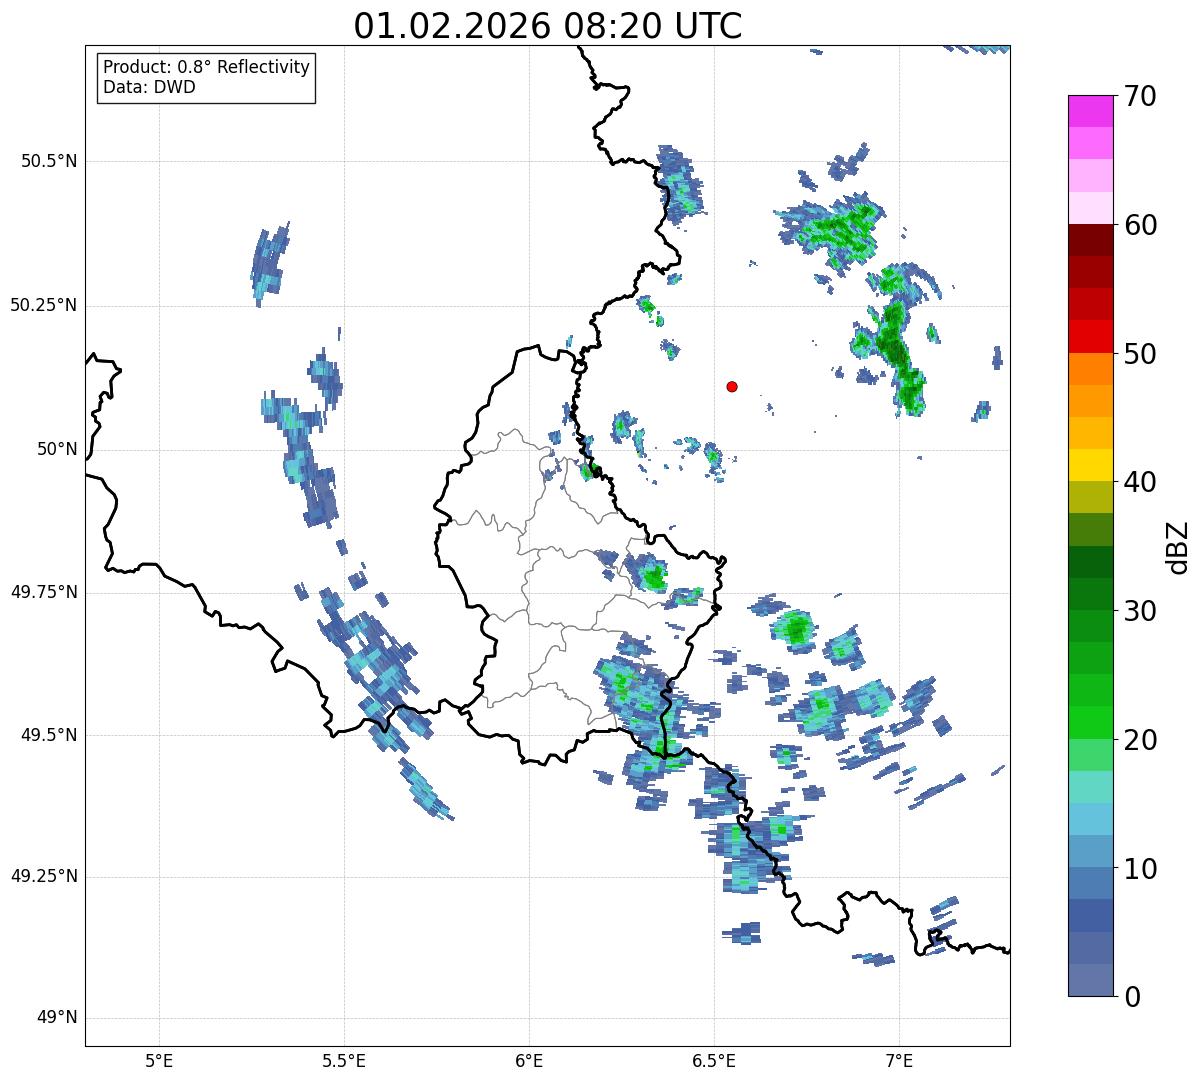Pick the magenta swatch at colorbar top
Viewport: 1202px width, 1081px height.
1091,111
